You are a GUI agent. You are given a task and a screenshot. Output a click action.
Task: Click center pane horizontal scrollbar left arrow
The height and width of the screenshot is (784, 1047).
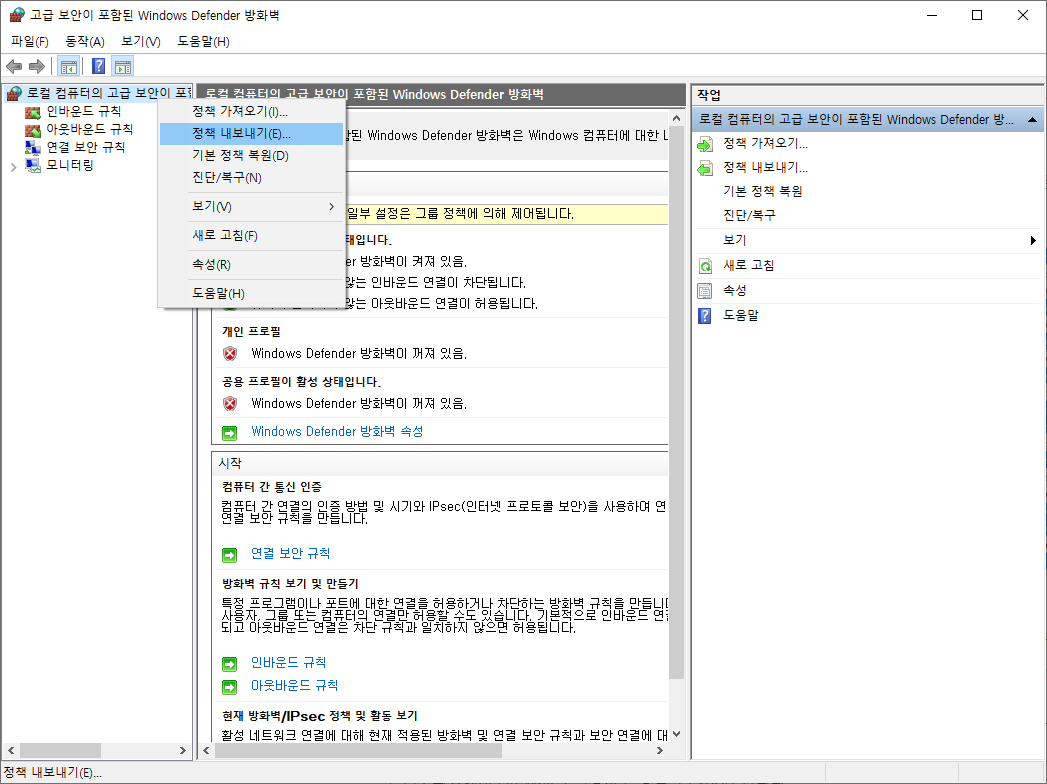coord(206,751)
